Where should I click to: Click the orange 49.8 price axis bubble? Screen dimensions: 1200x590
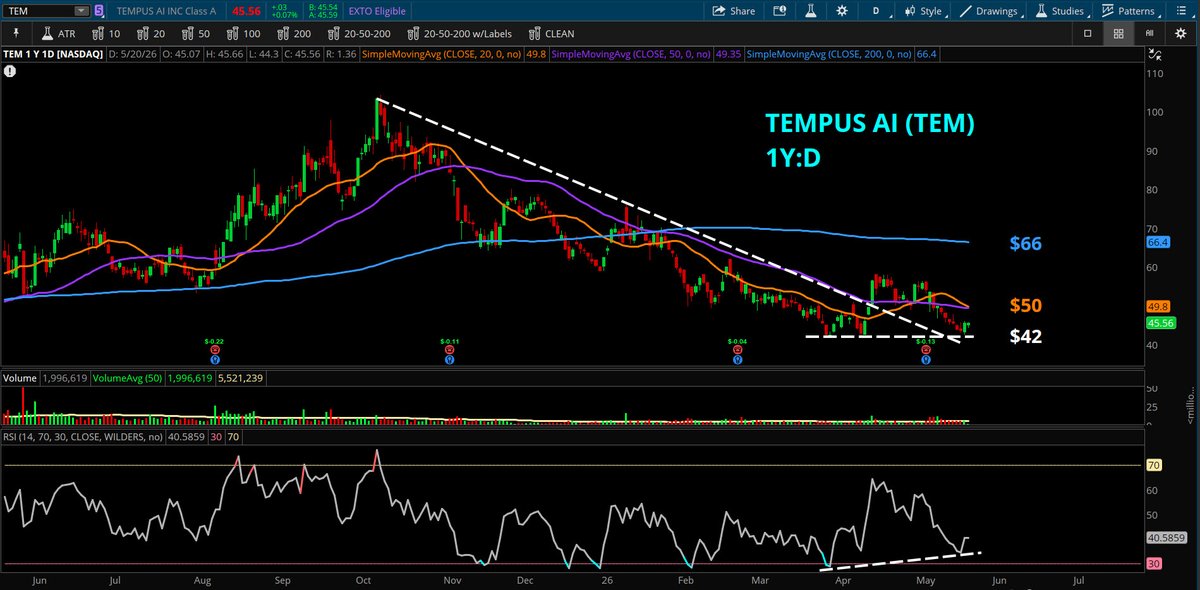coord(1158,307)
